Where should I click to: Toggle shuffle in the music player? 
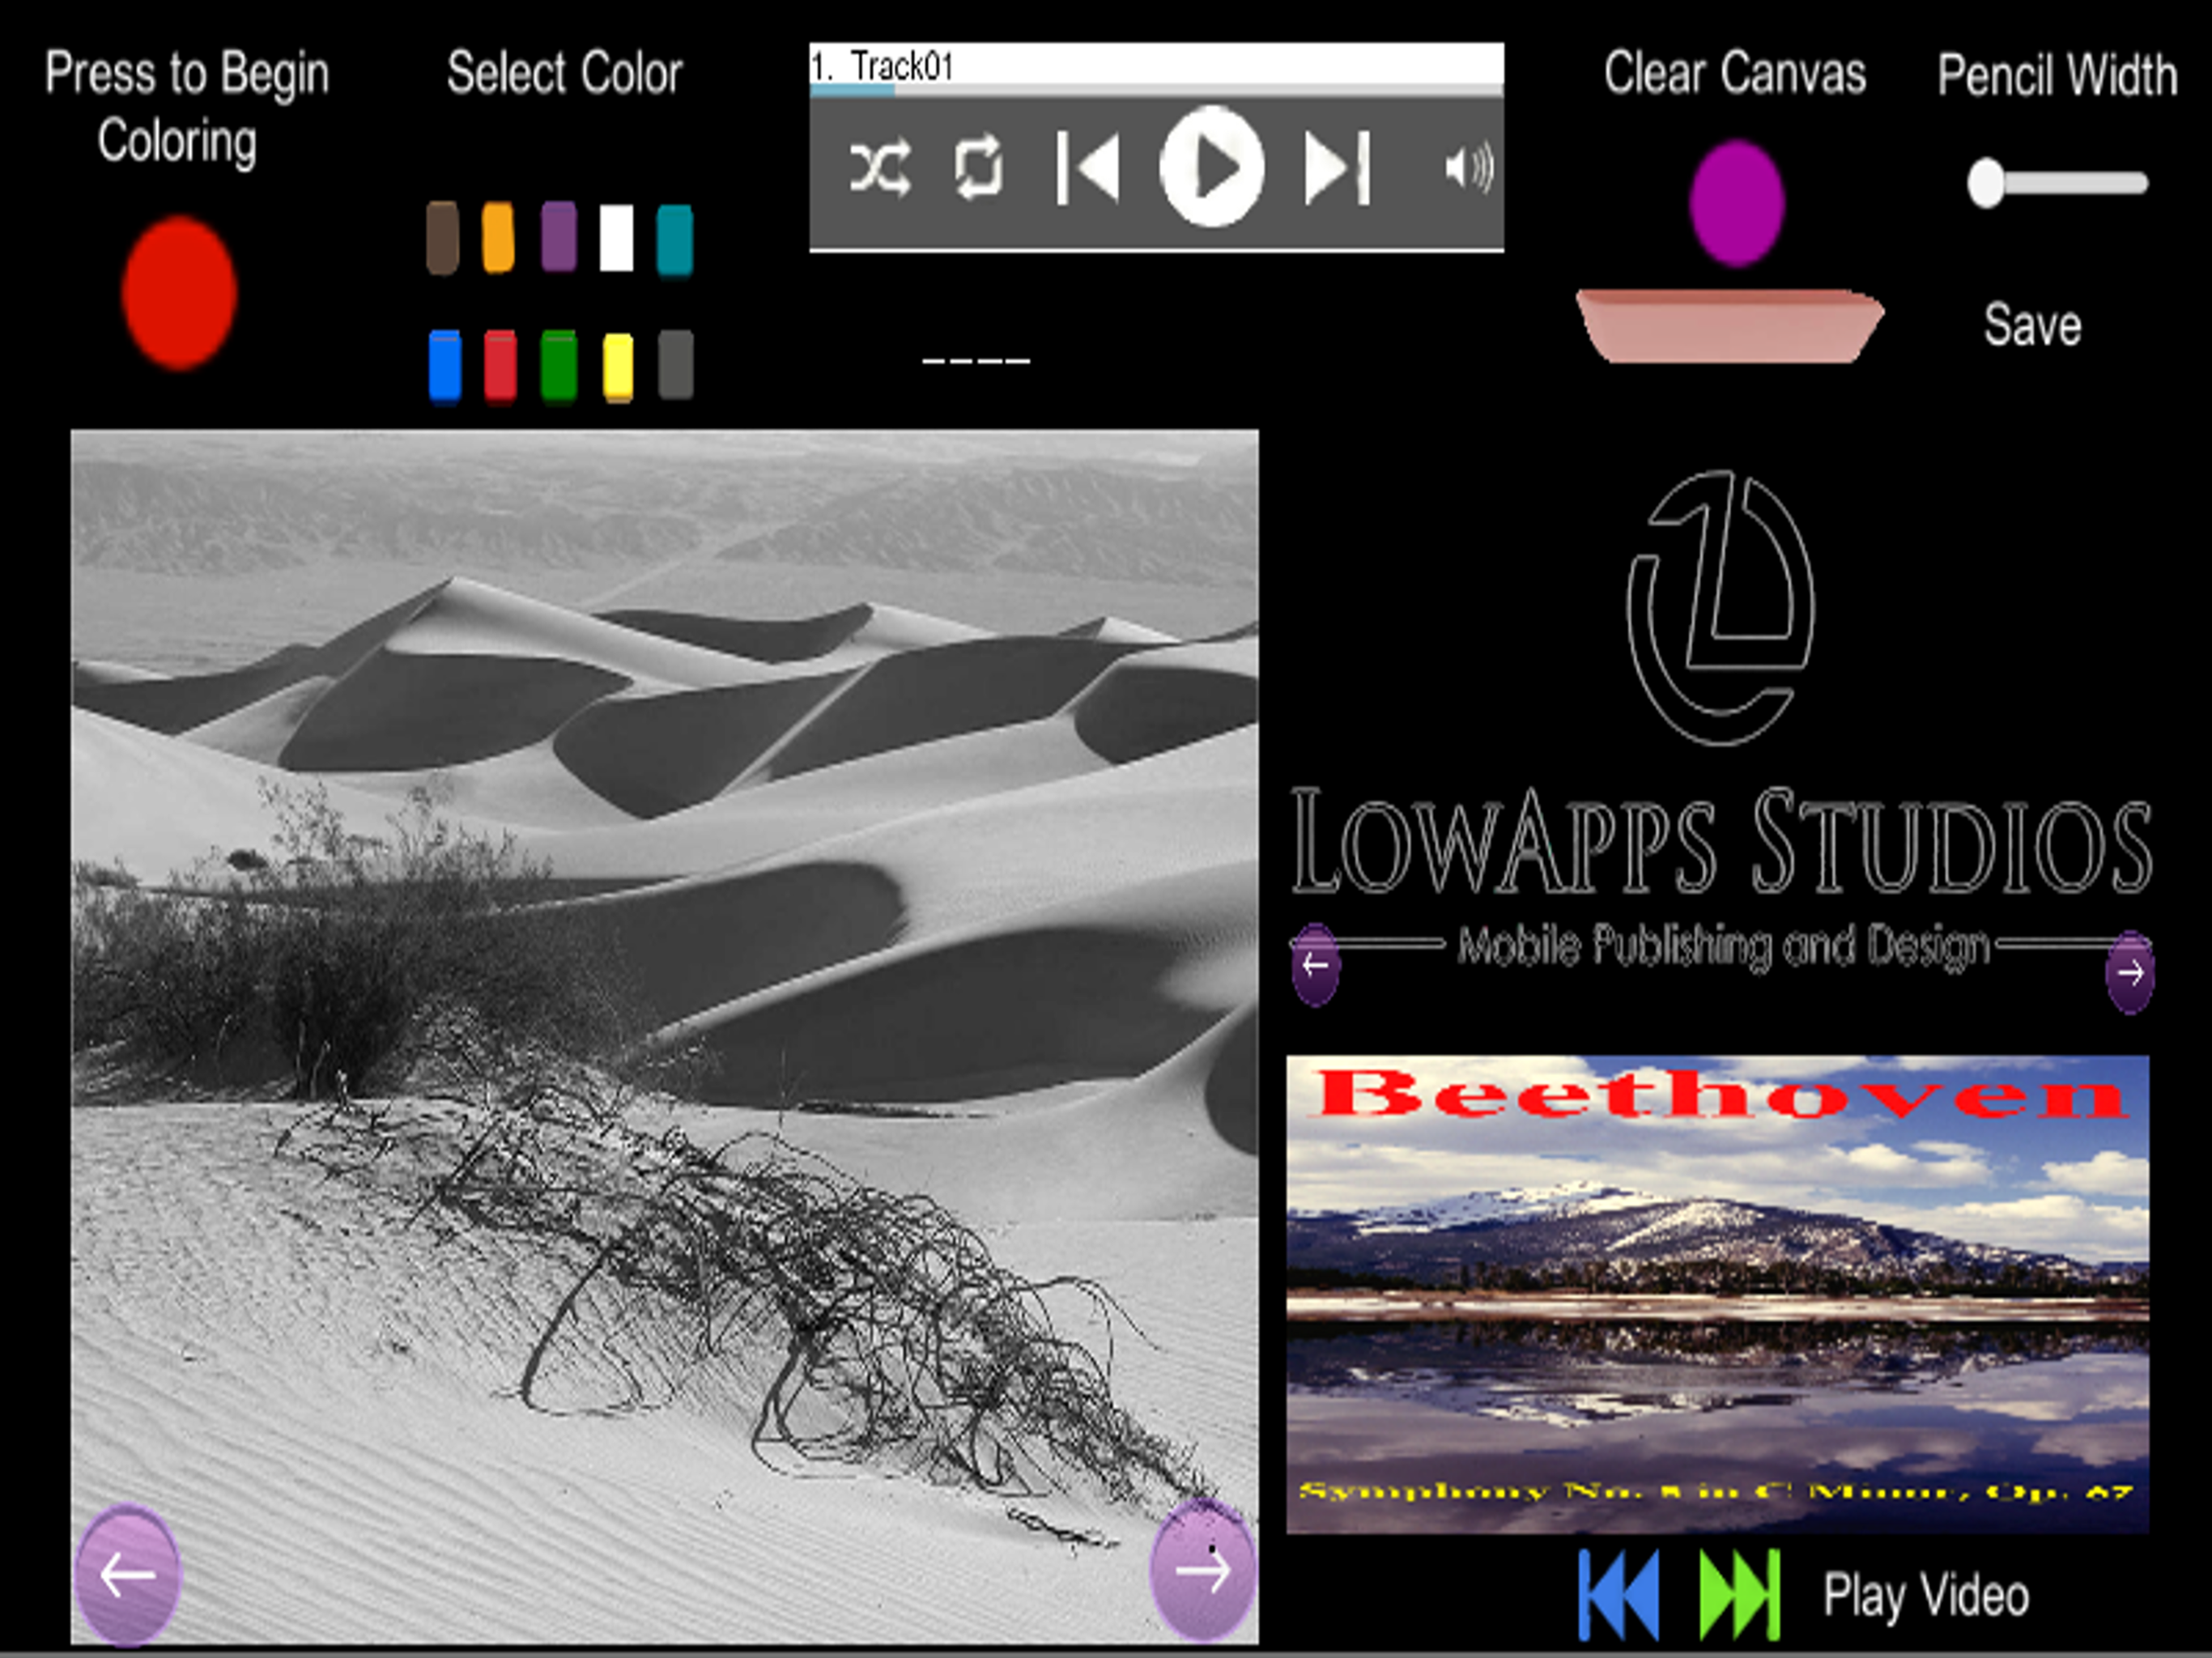[x=879, y=168]
